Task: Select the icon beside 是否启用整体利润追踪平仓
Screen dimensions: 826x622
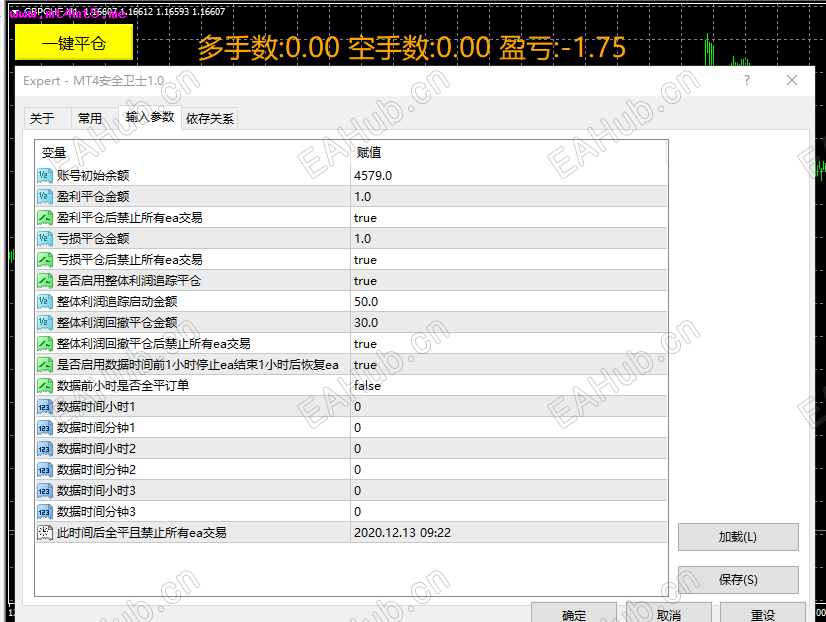Action: pyautogui.click(x=45, y=280)
